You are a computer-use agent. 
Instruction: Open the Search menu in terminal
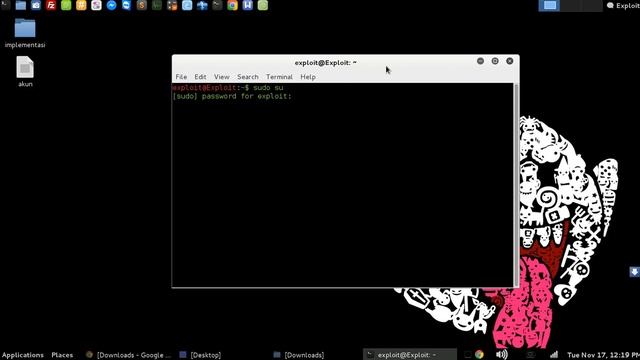click(x=248, y=77)
